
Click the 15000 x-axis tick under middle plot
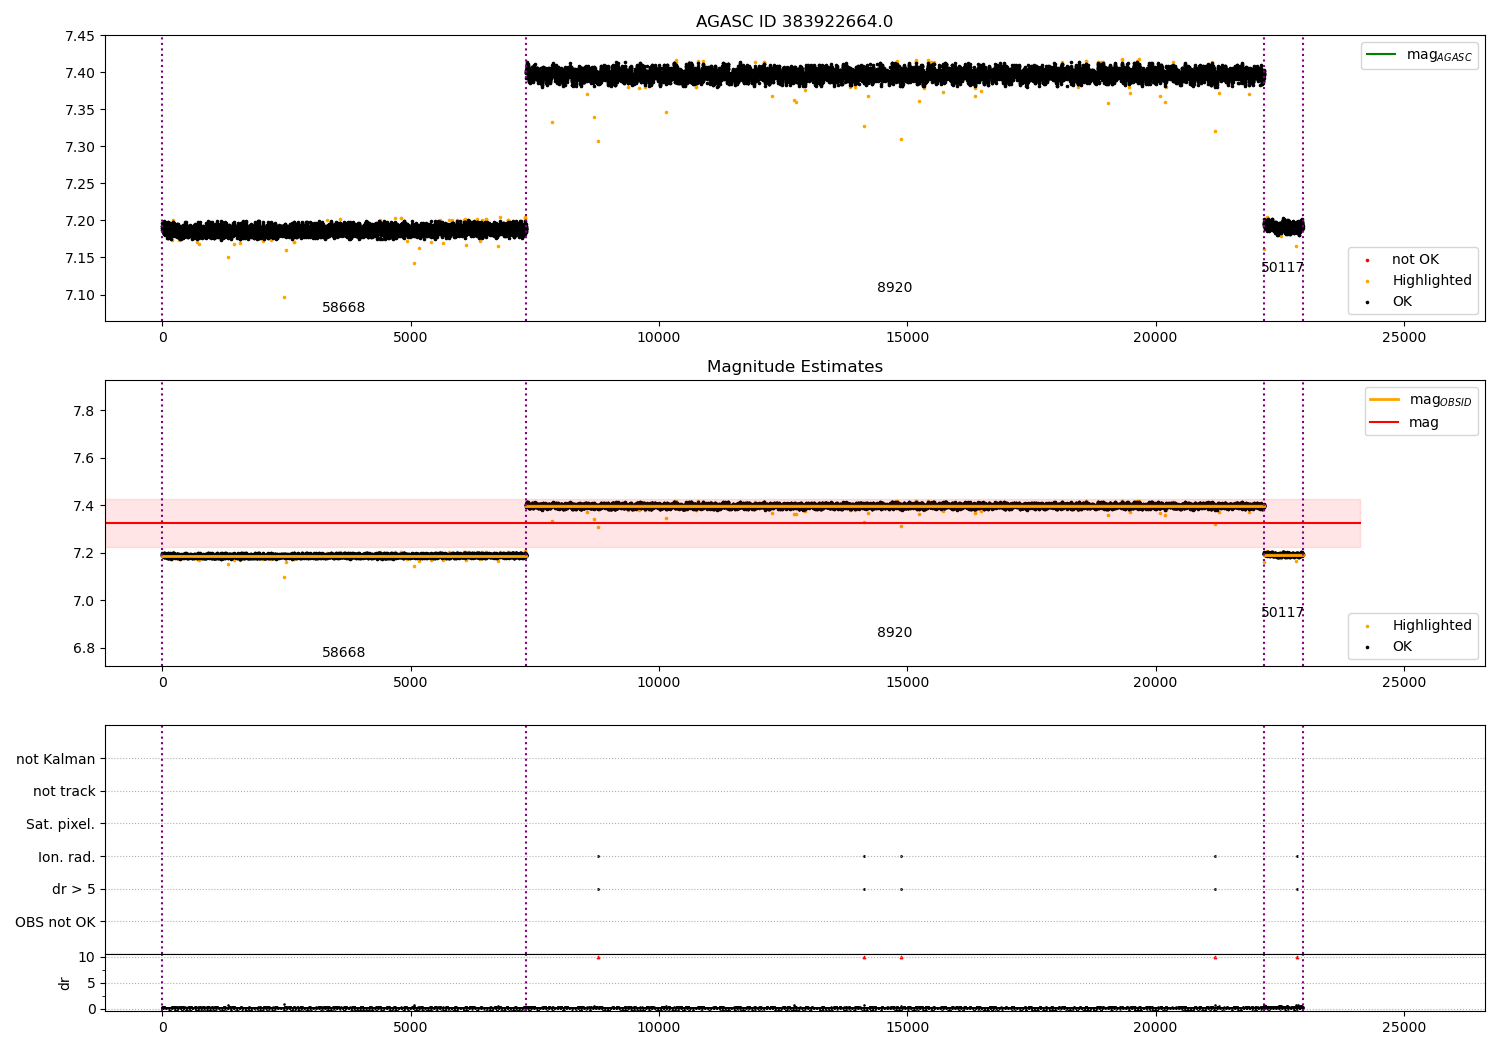tap(907, 683)
